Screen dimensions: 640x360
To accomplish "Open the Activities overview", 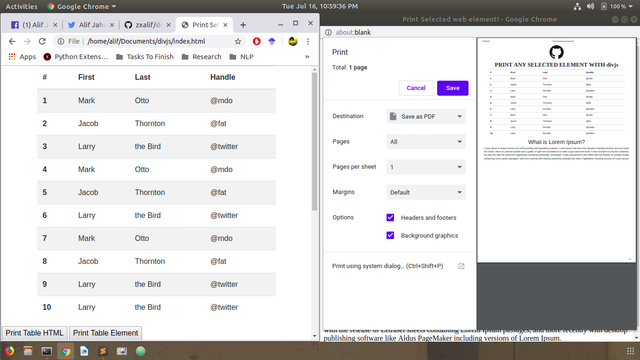I will 21,7.
